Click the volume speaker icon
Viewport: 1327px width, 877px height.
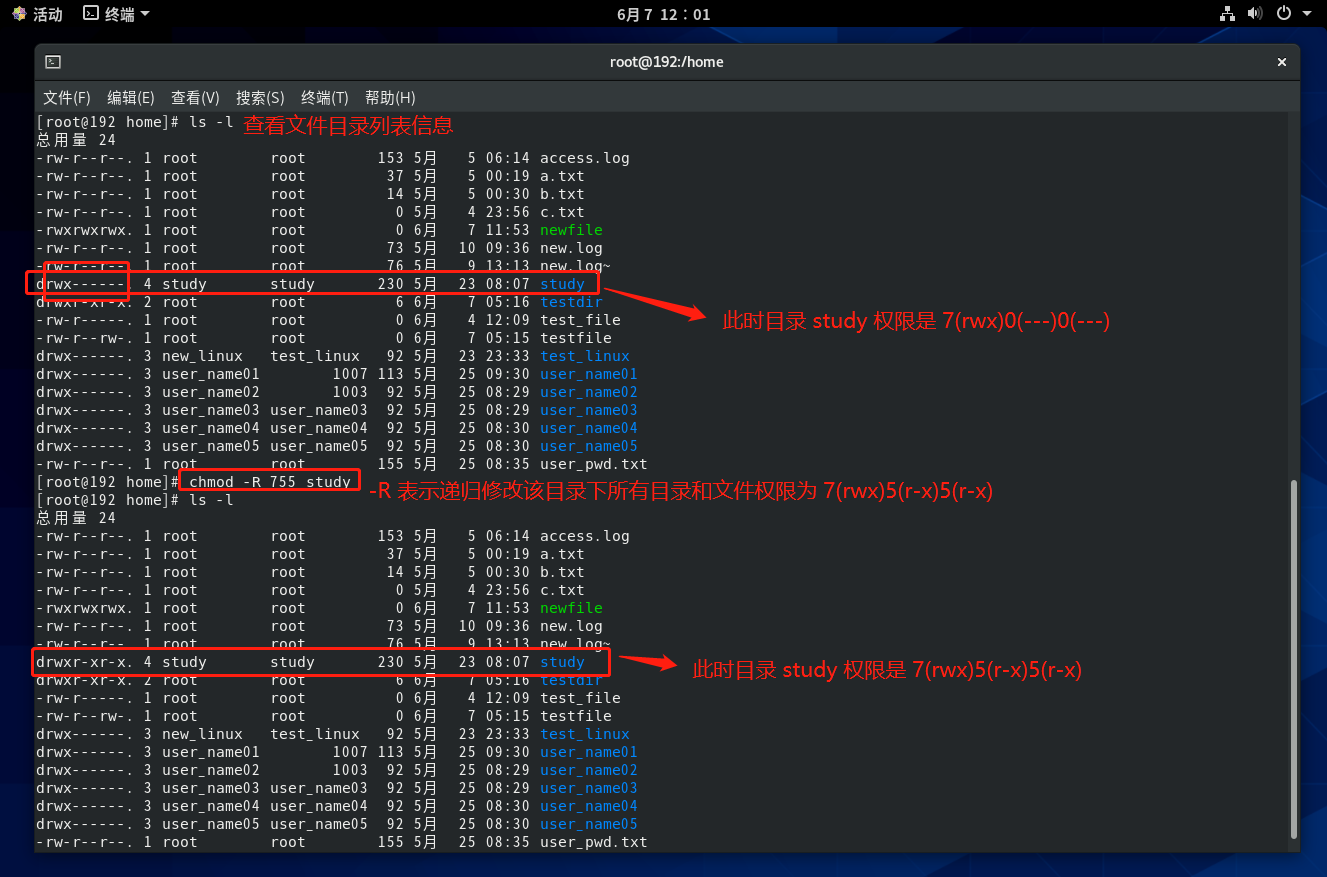pyautogui.click(x=1254, y=14)
